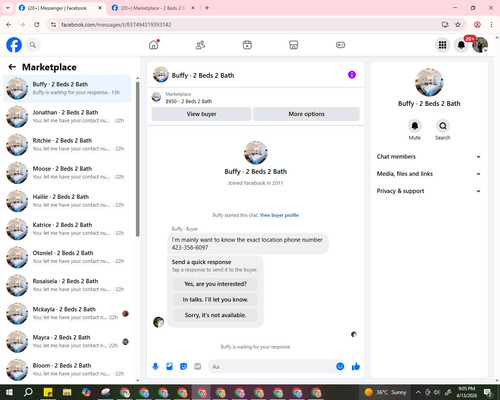The height and width of the screenshot is (400, 500).
Task: Open Windows Start menu
Action: click(x=9, y=392)
